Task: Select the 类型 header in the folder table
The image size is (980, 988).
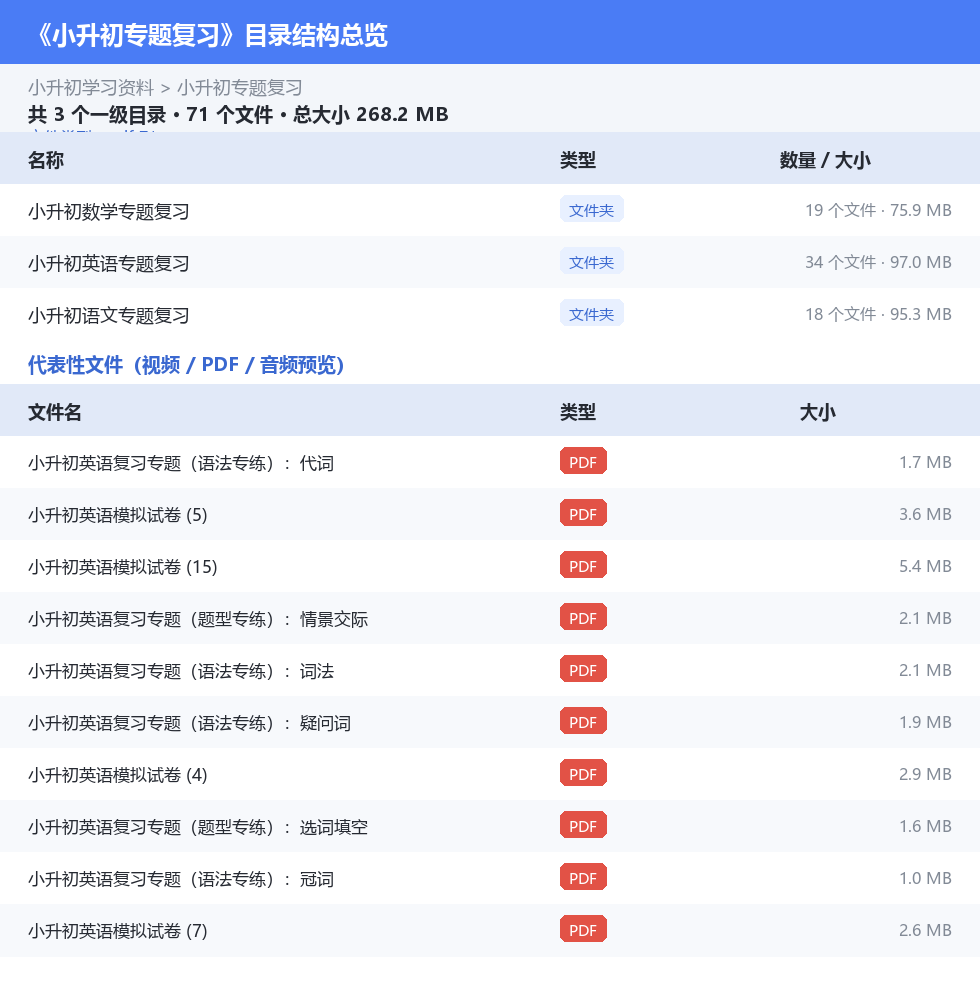Action: click(578, 160)
